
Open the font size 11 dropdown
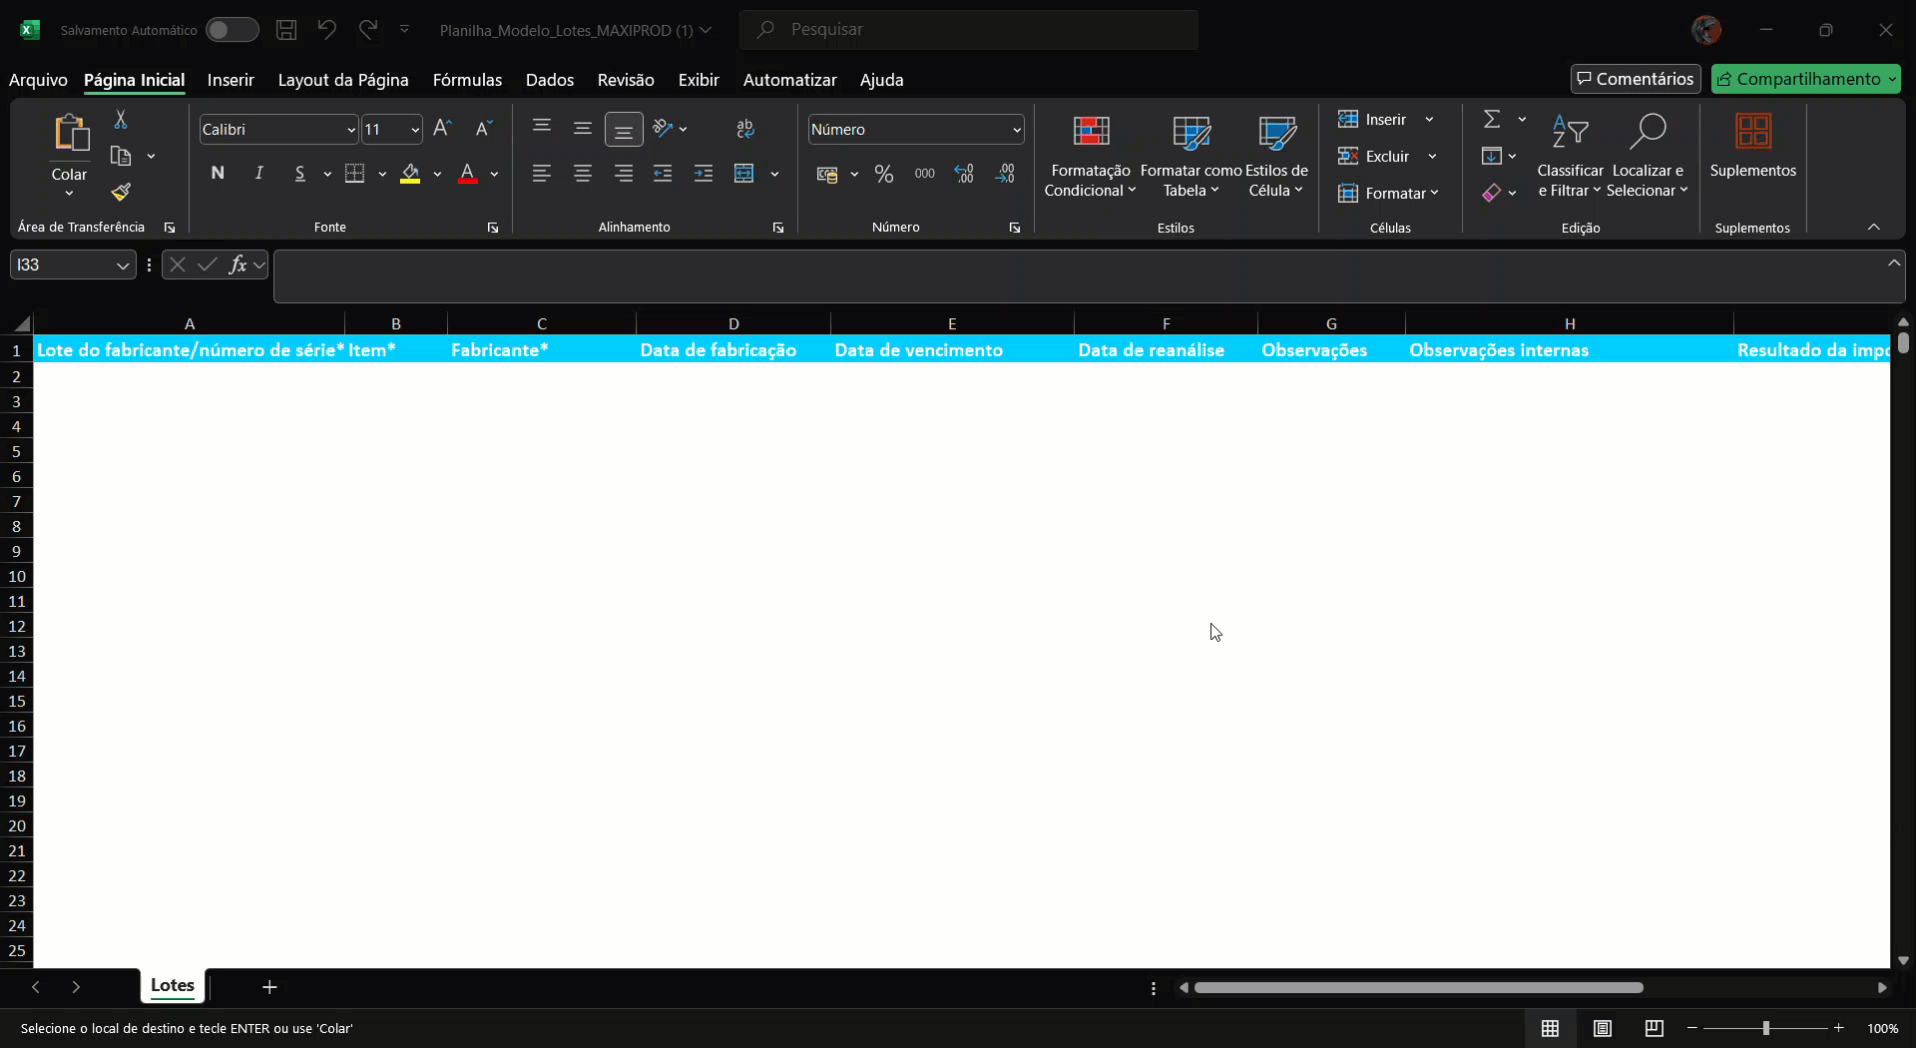click(x=415, y=130)
